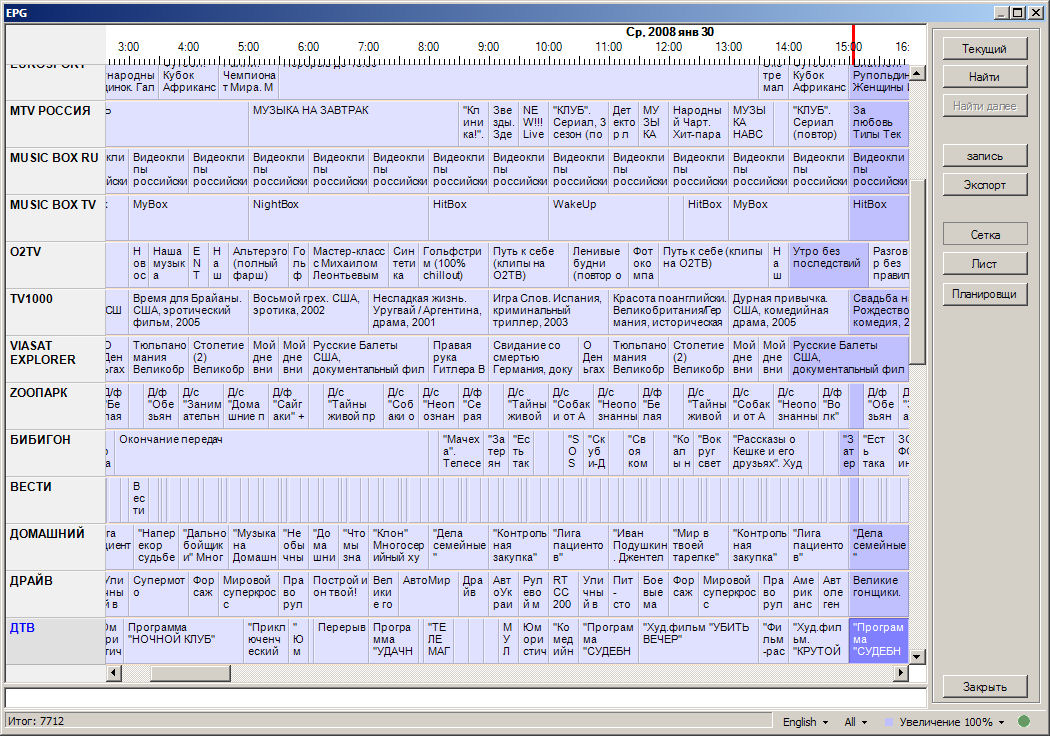Viewport: 1050px width, 736px height.
Task: Open the English language dropdown
Action: click(806, 722)
